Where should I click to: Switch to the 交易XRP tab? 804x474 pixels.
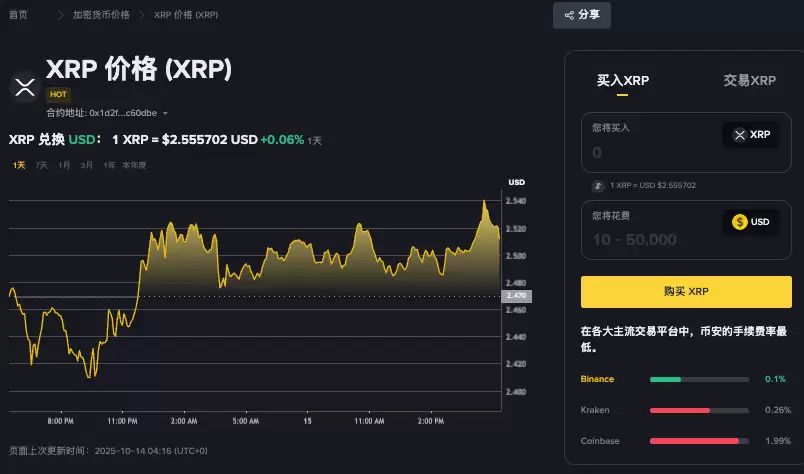749,81
